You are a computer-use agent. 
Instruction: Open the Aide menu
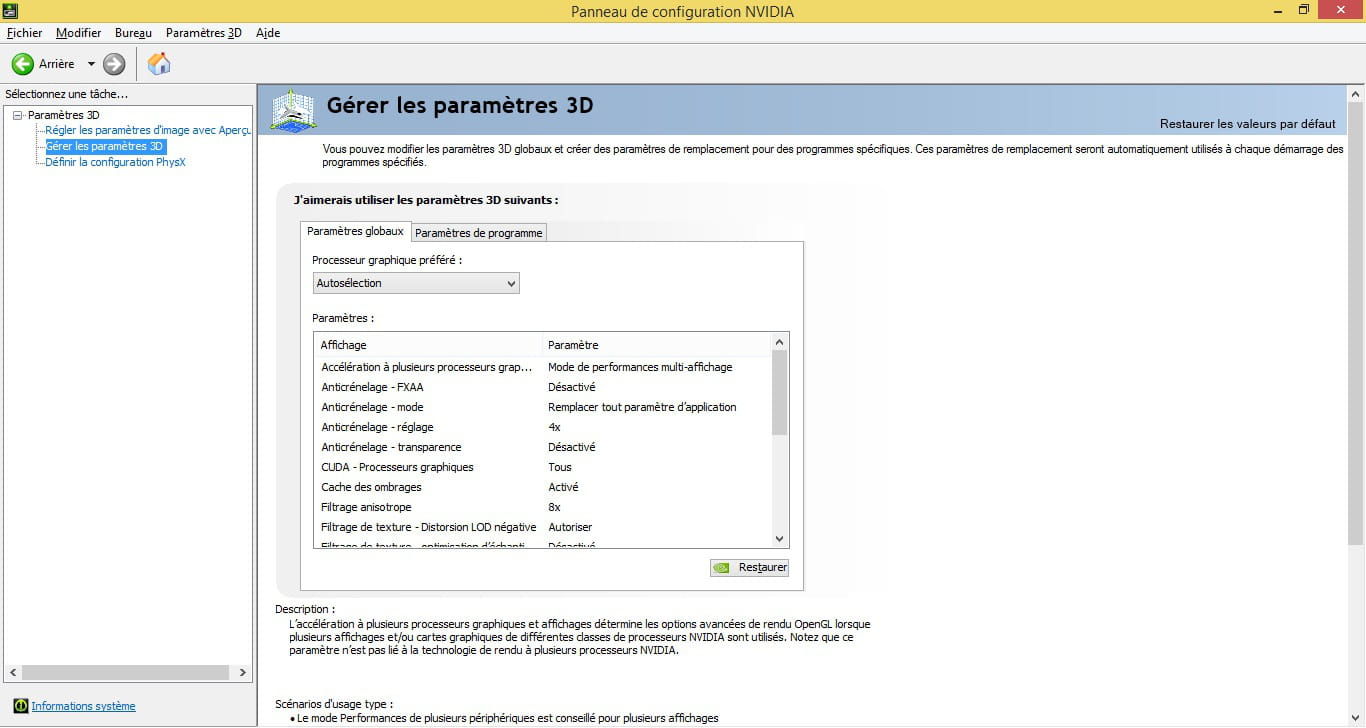click(x=268, y=33)
